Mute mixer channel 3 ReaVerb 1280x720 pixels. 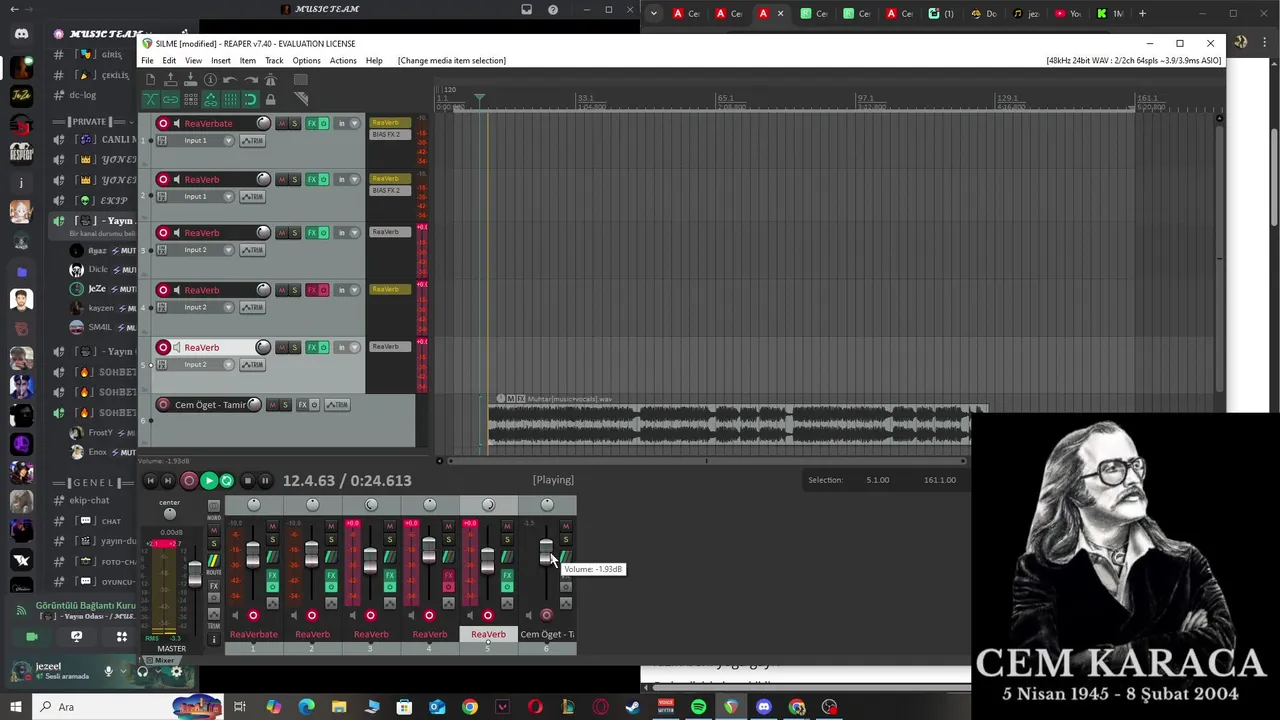click(389, 526)
